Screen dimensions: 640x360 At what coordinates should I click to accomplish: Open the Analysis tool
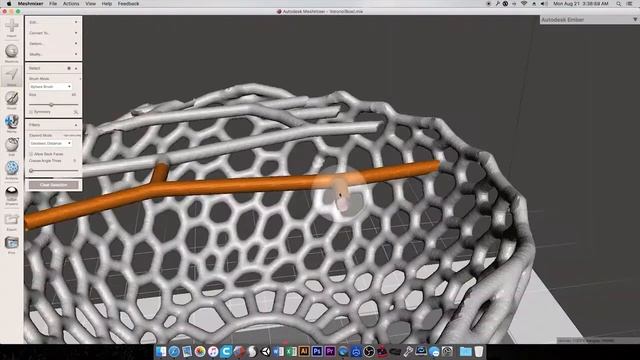coord(11,169)
